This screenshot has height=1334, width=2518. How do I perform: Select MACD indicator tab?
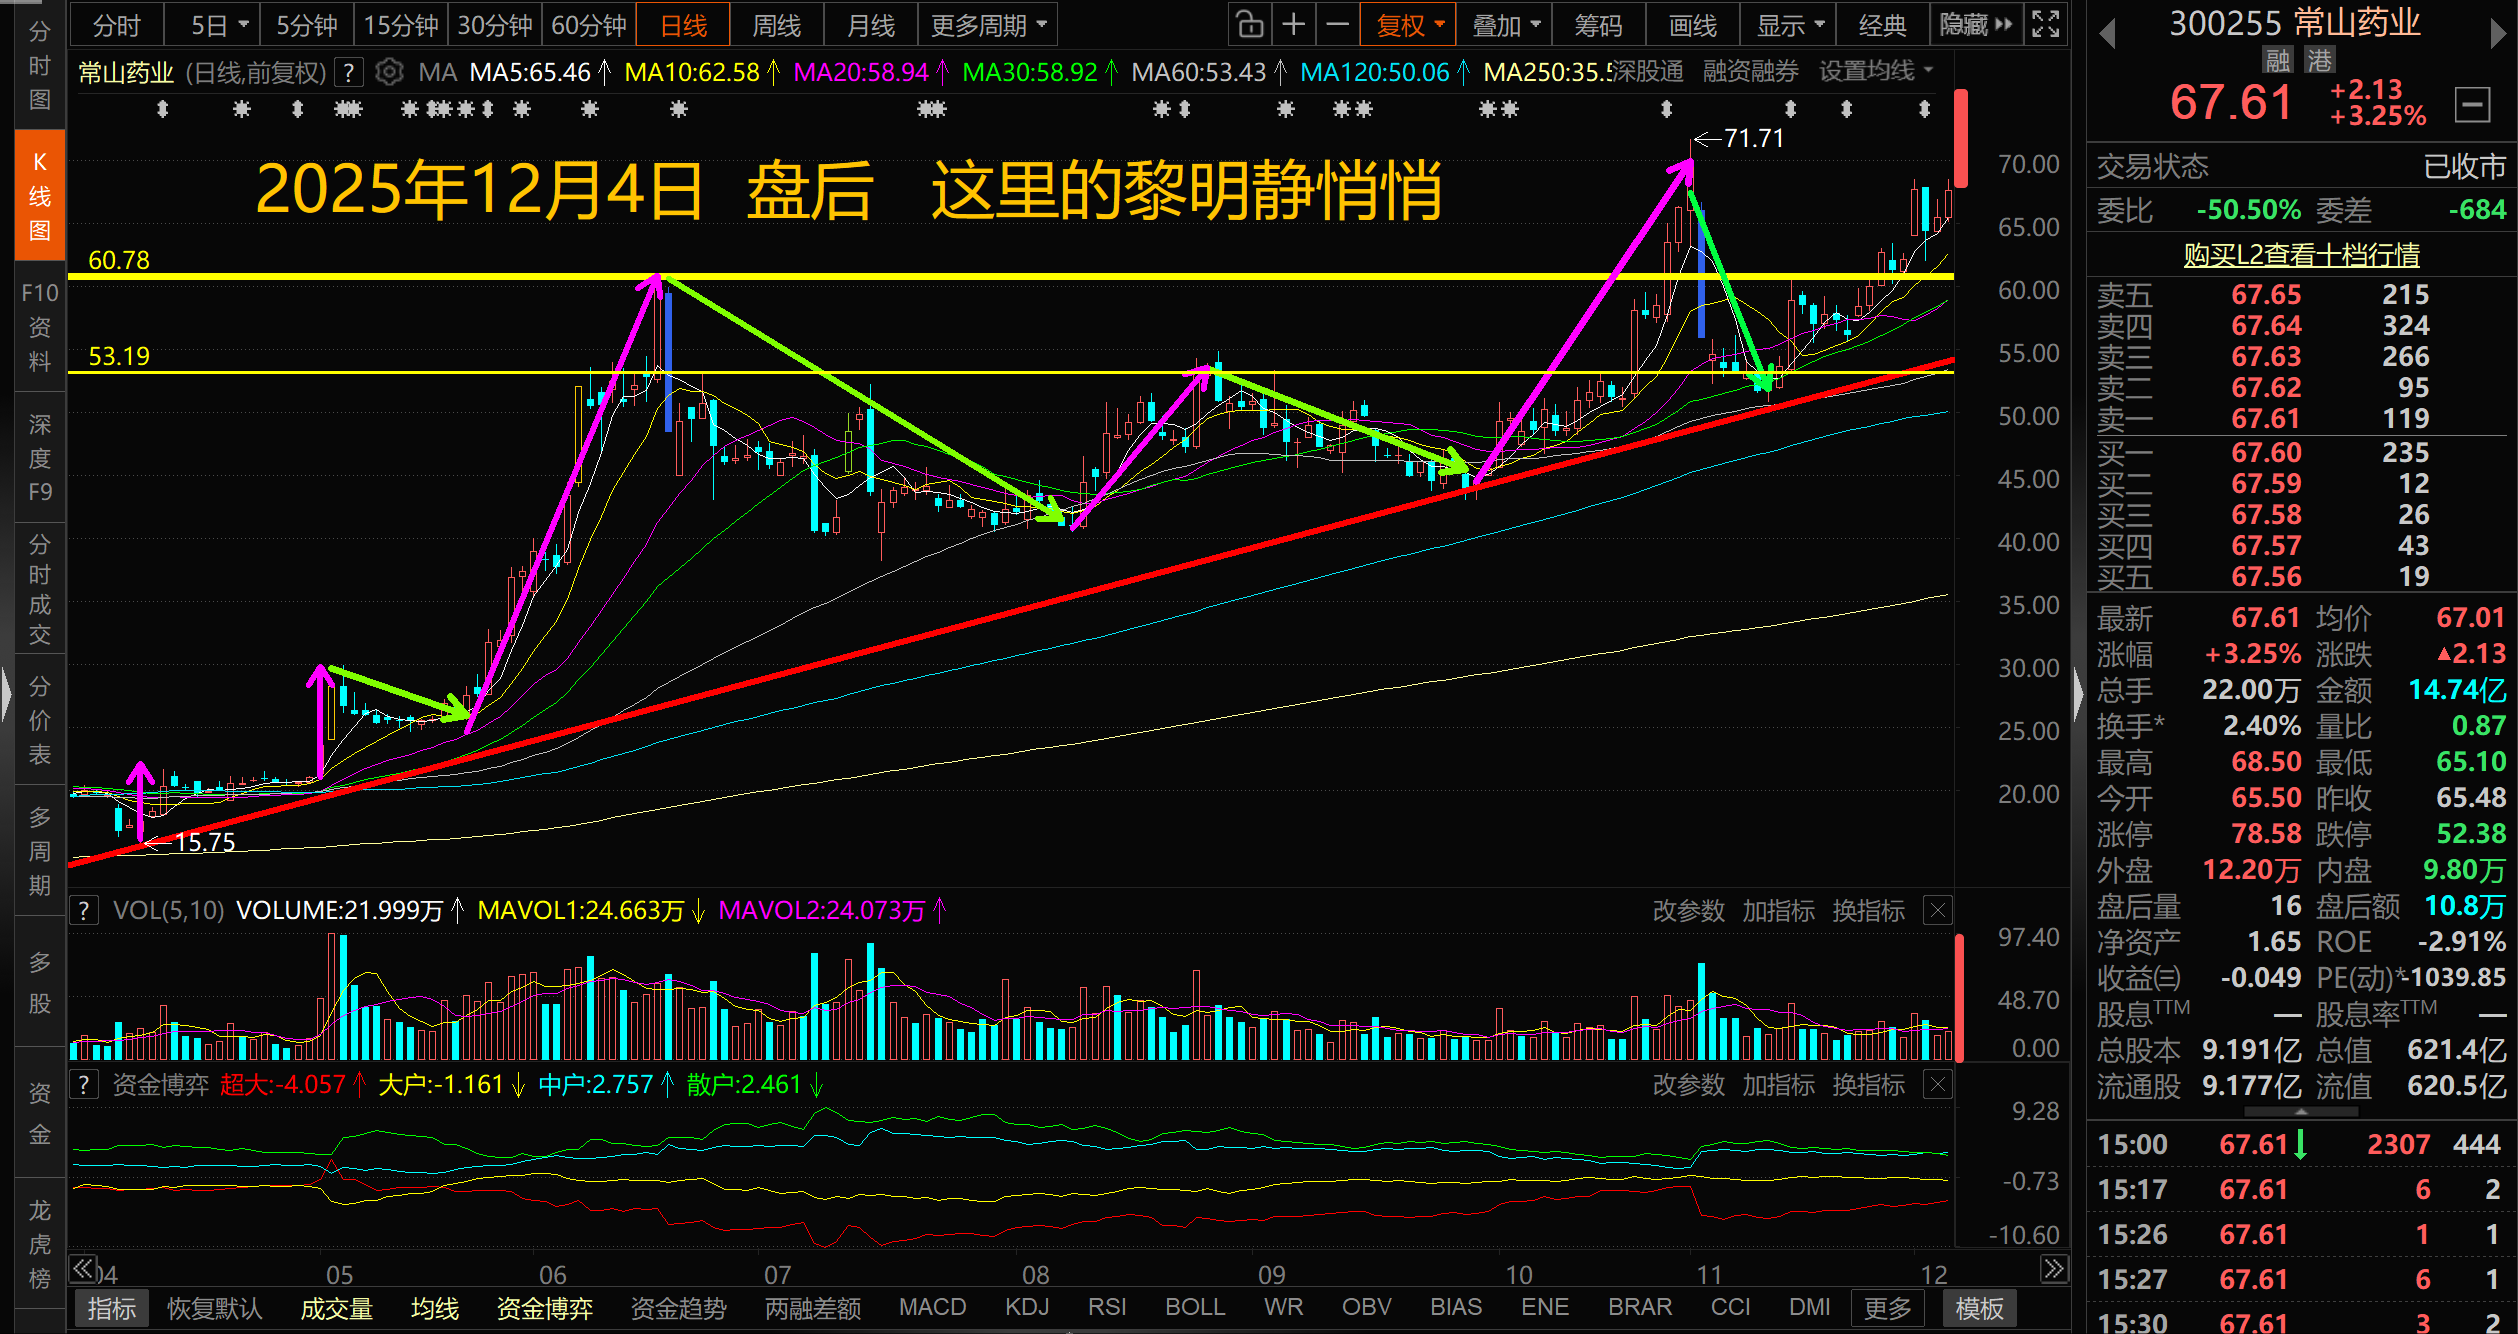pos(932,1307)
